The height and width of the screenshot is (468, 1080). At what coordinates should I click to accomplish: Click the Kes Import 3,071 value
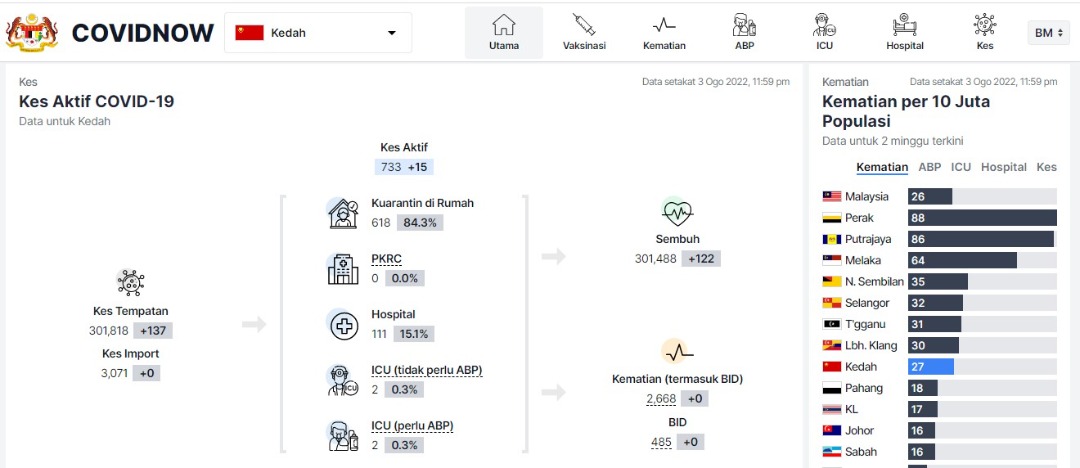[x=114, y=374]
